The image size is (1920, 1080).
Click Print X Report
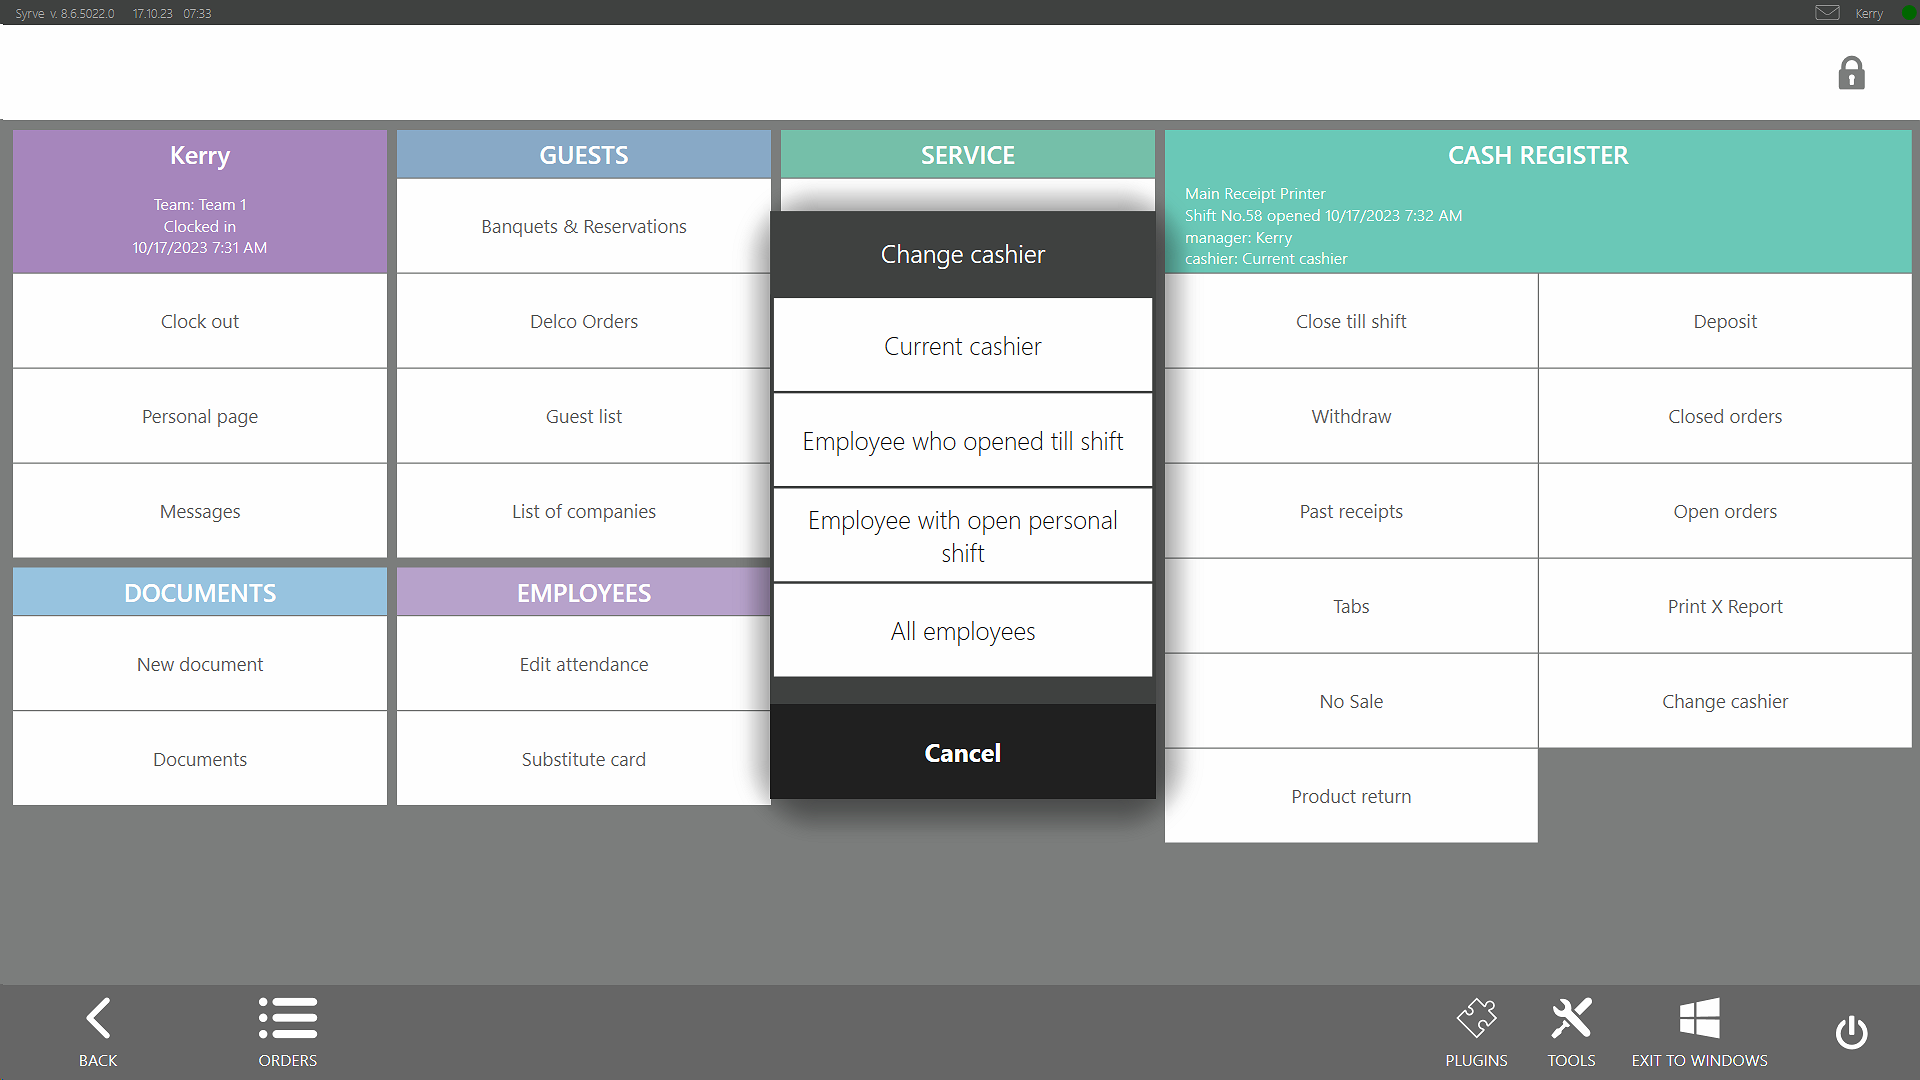[1725, 606]
